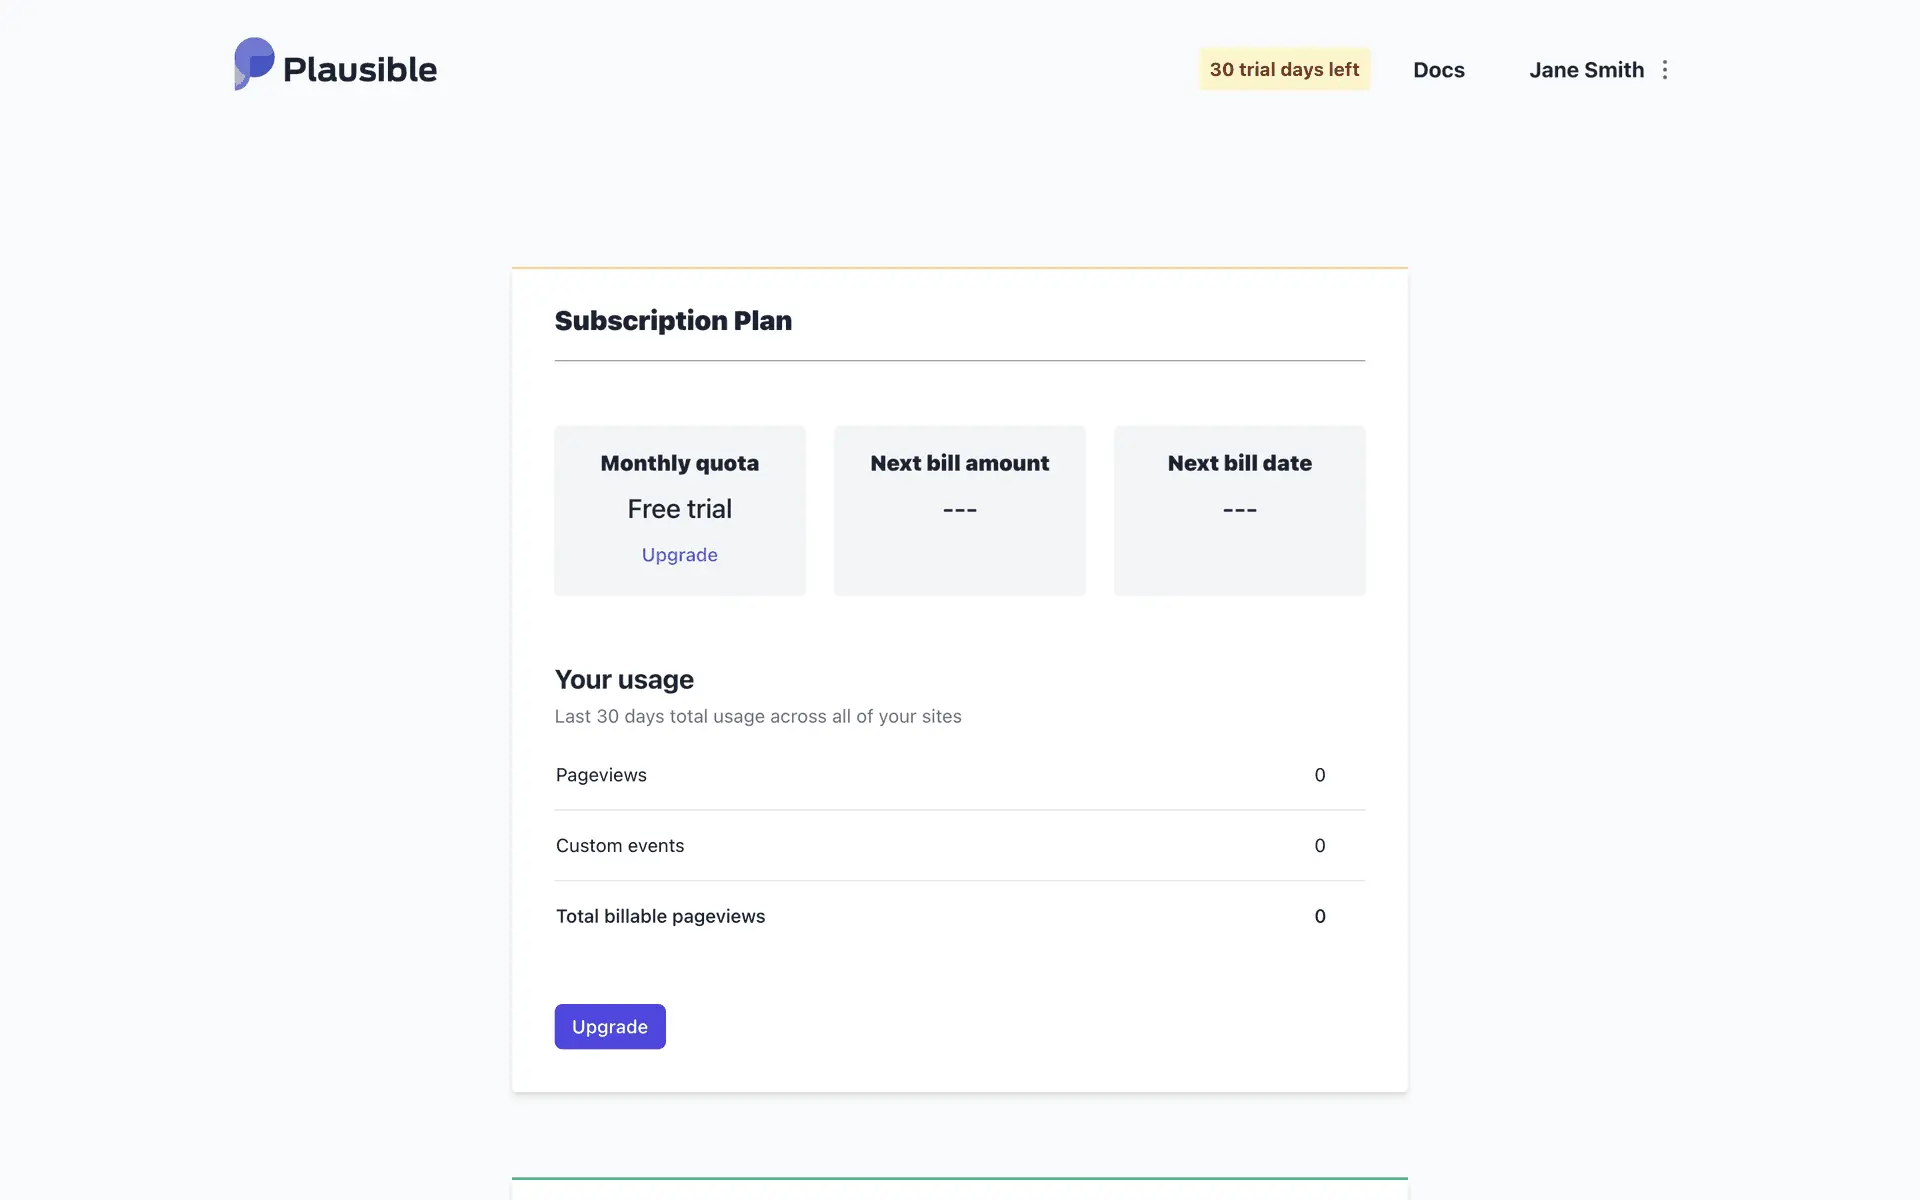The image size is (1920, 1200).
Task: Click the Subscription Plan heading
Action: pyautogui.click(x=673, y=321)
